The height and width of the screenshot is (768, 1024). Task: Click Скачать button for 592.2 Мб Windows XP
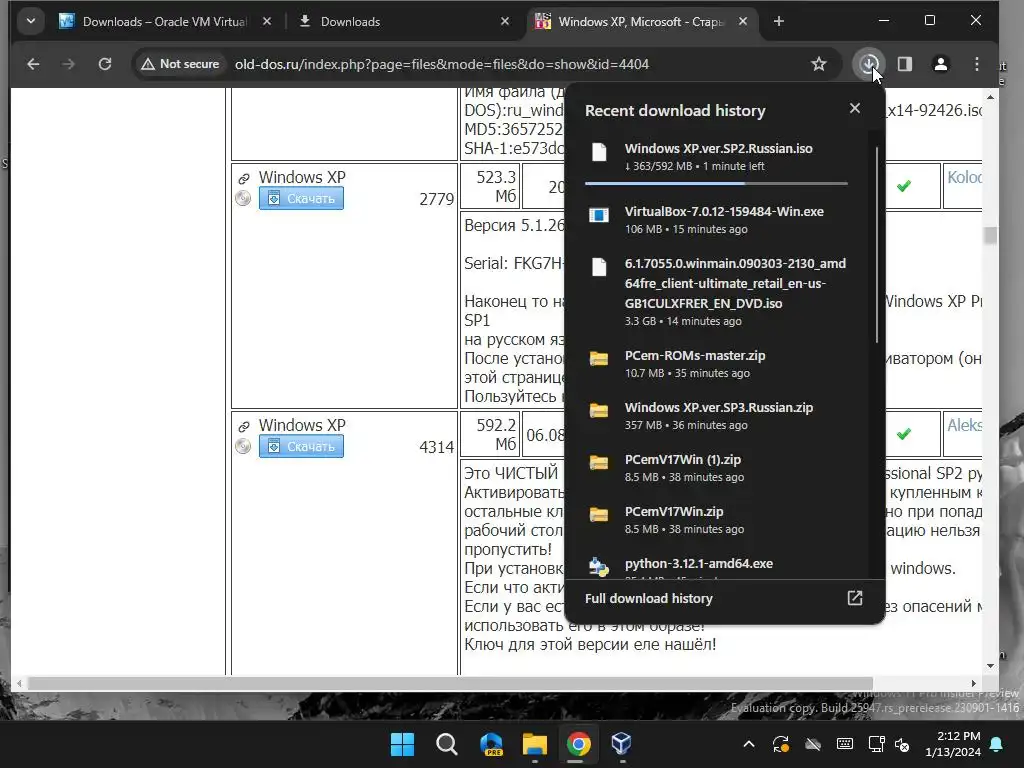301,447
